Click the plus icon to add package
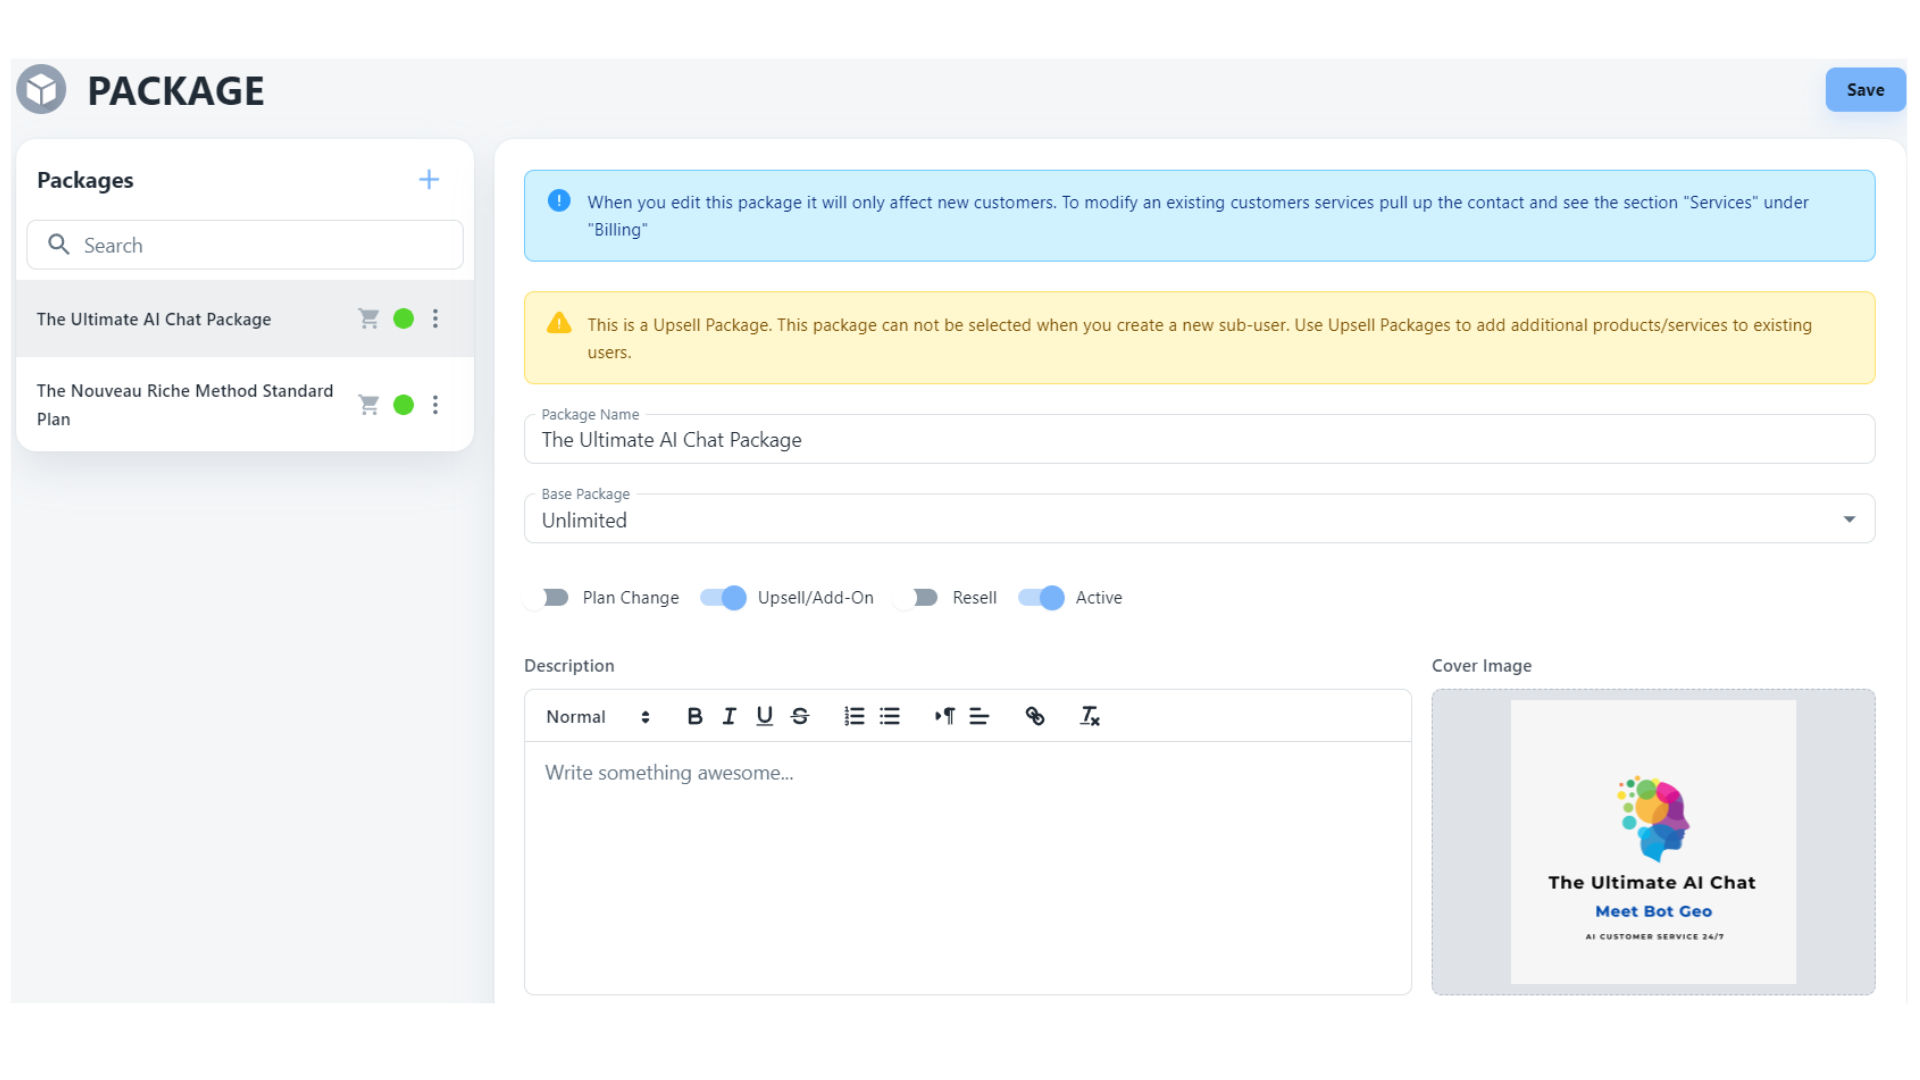1920x1080 pixels. 428,180
